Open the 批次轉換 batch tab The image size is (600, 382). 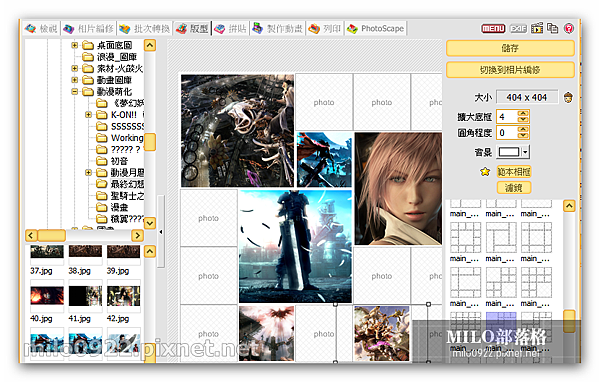point(144,28)
